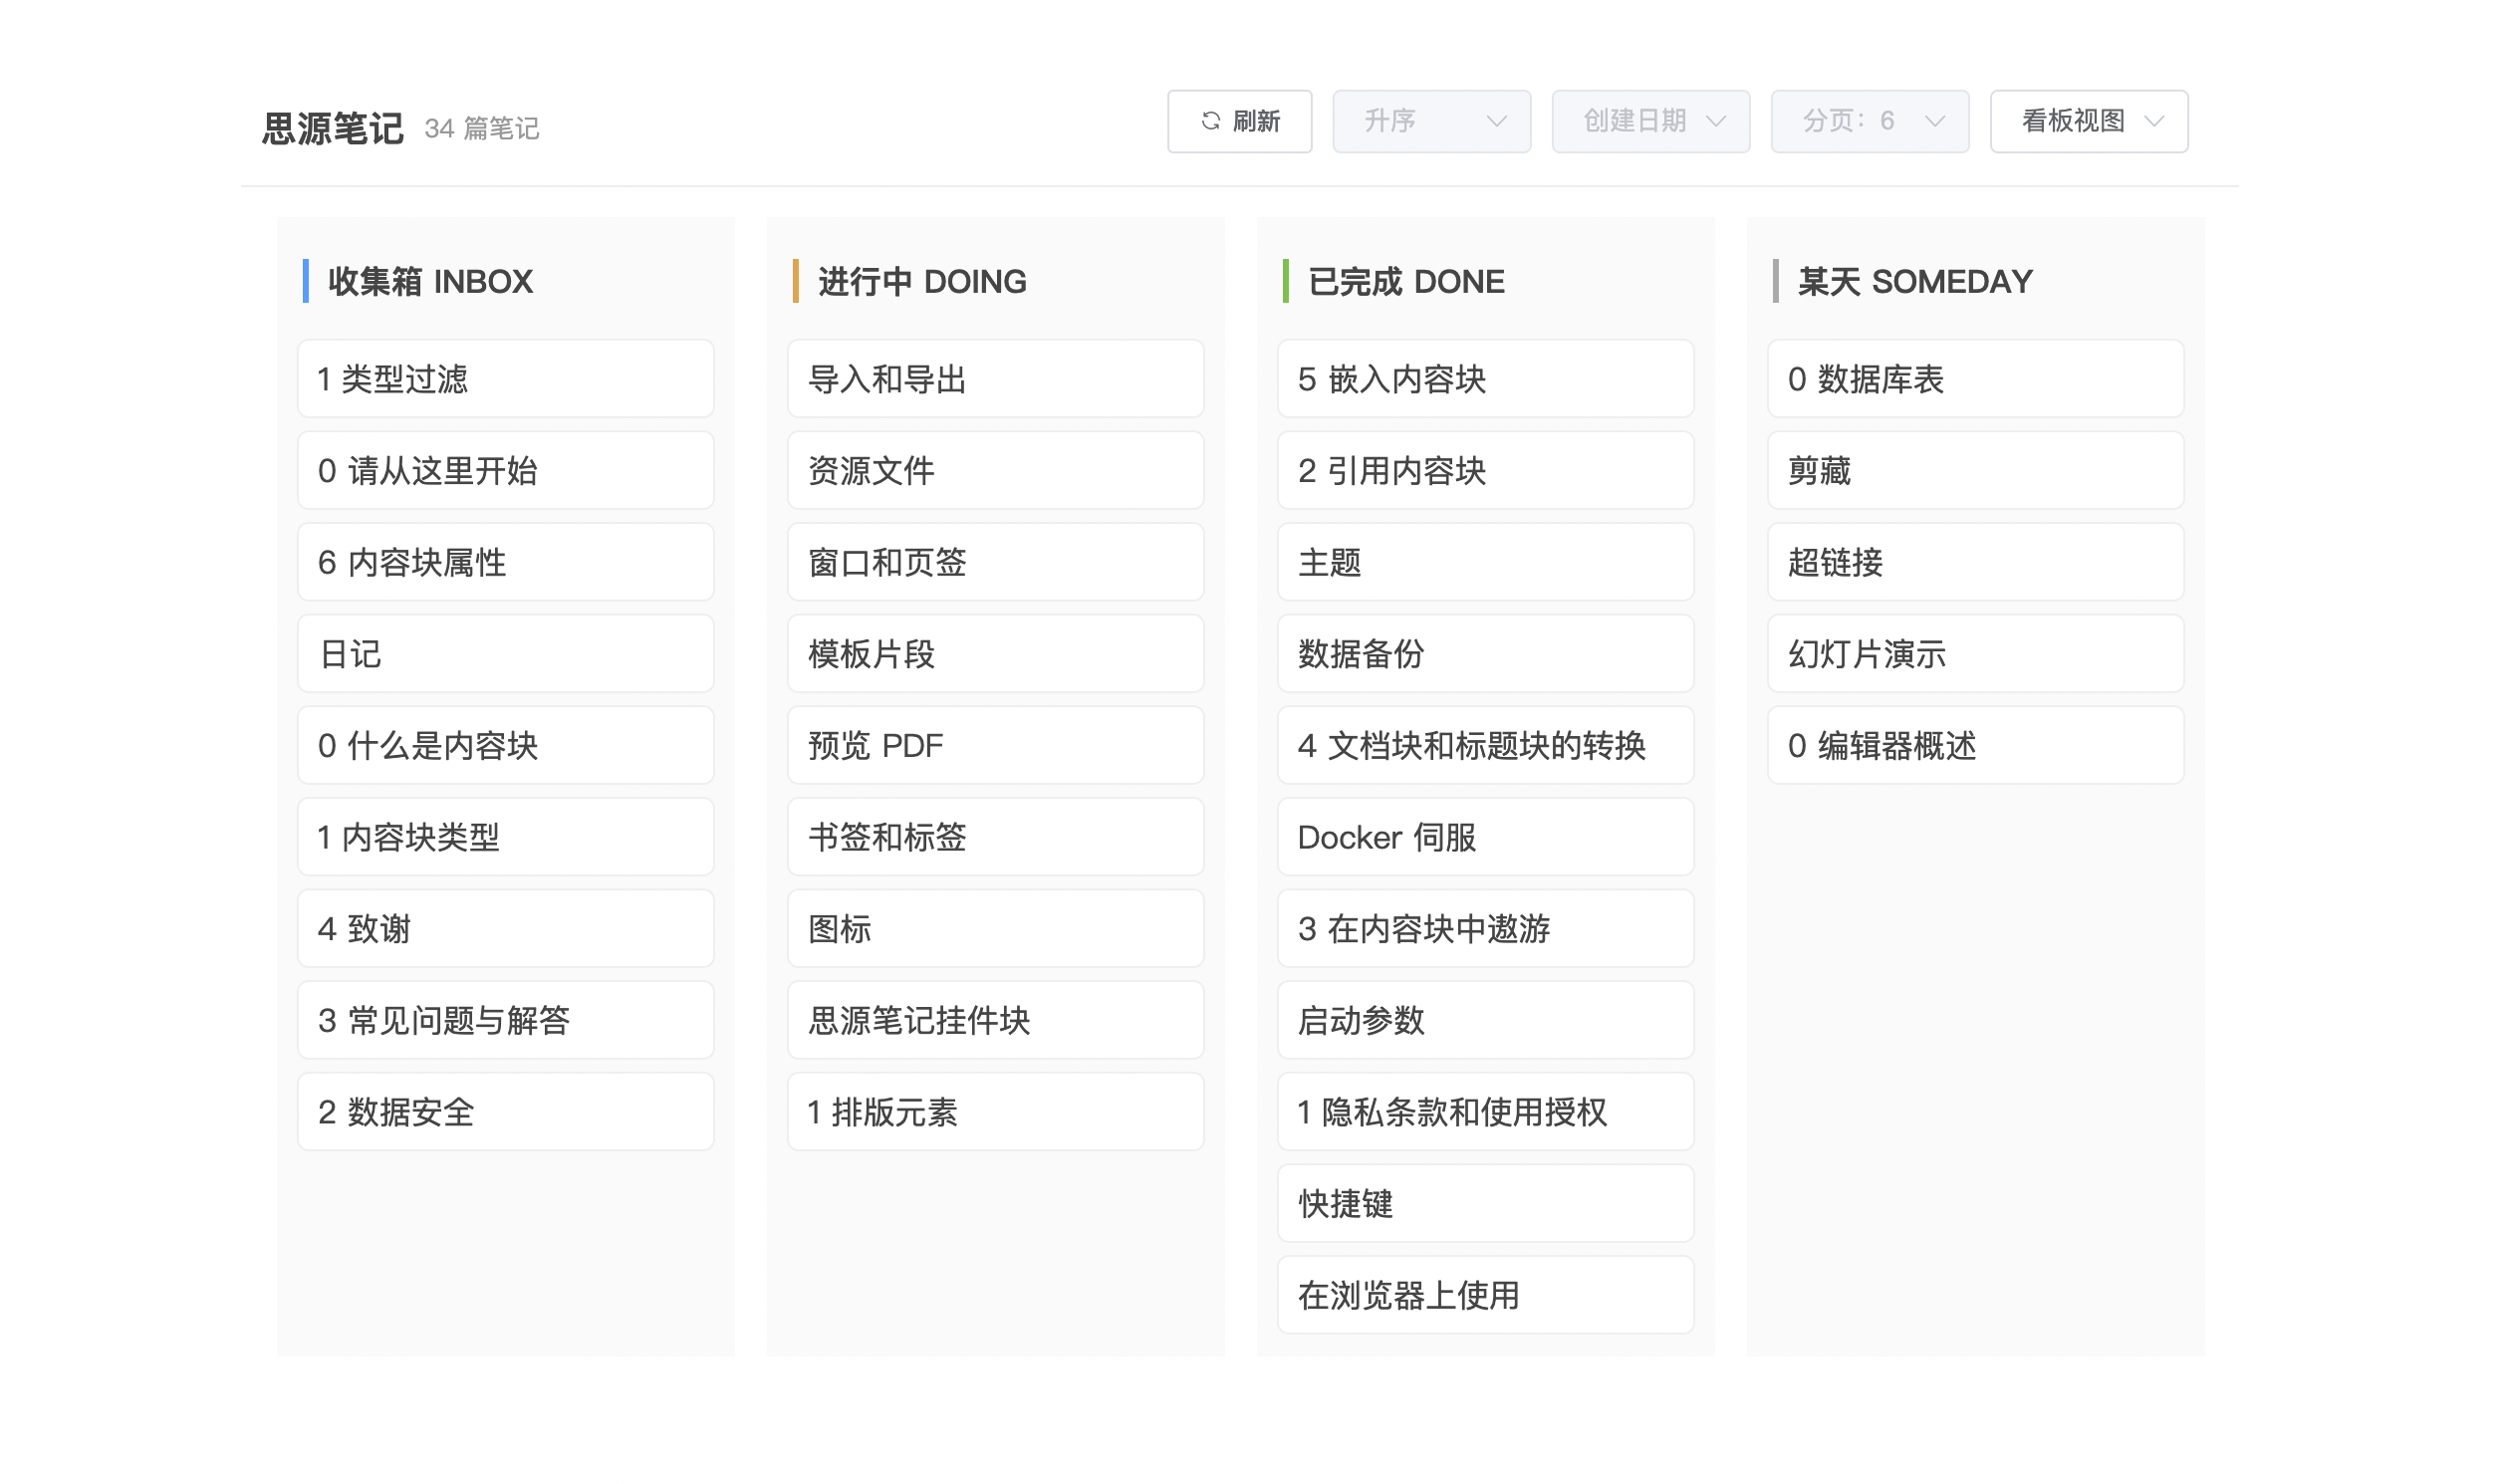Open the 快捷键 card
This screenshot has width=2508, height=1484.
coord(1485,1204)
